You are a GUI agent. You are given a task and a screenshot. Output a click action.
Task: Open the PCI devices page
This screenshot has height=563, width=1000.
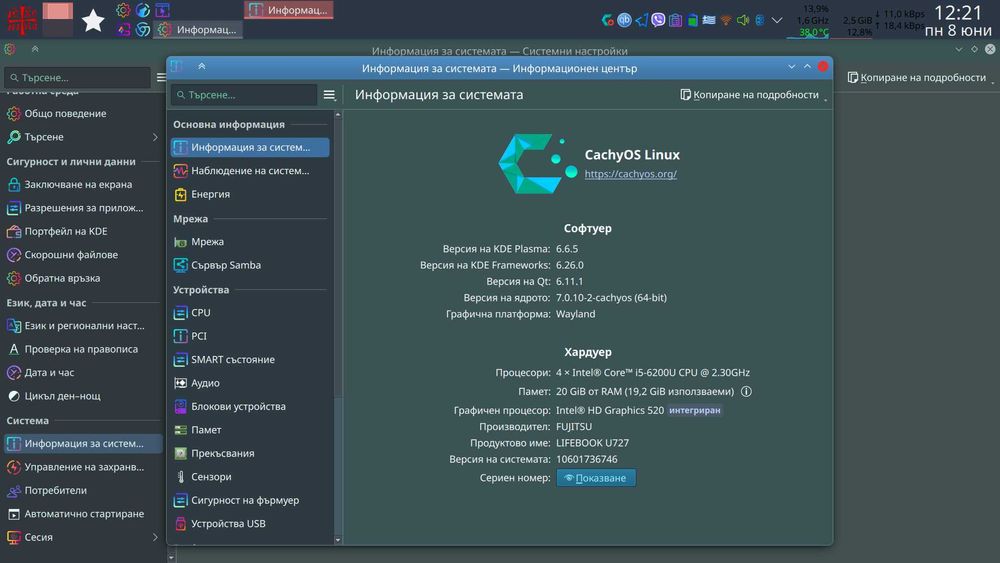pyautogui.click(x=249, y=336)
